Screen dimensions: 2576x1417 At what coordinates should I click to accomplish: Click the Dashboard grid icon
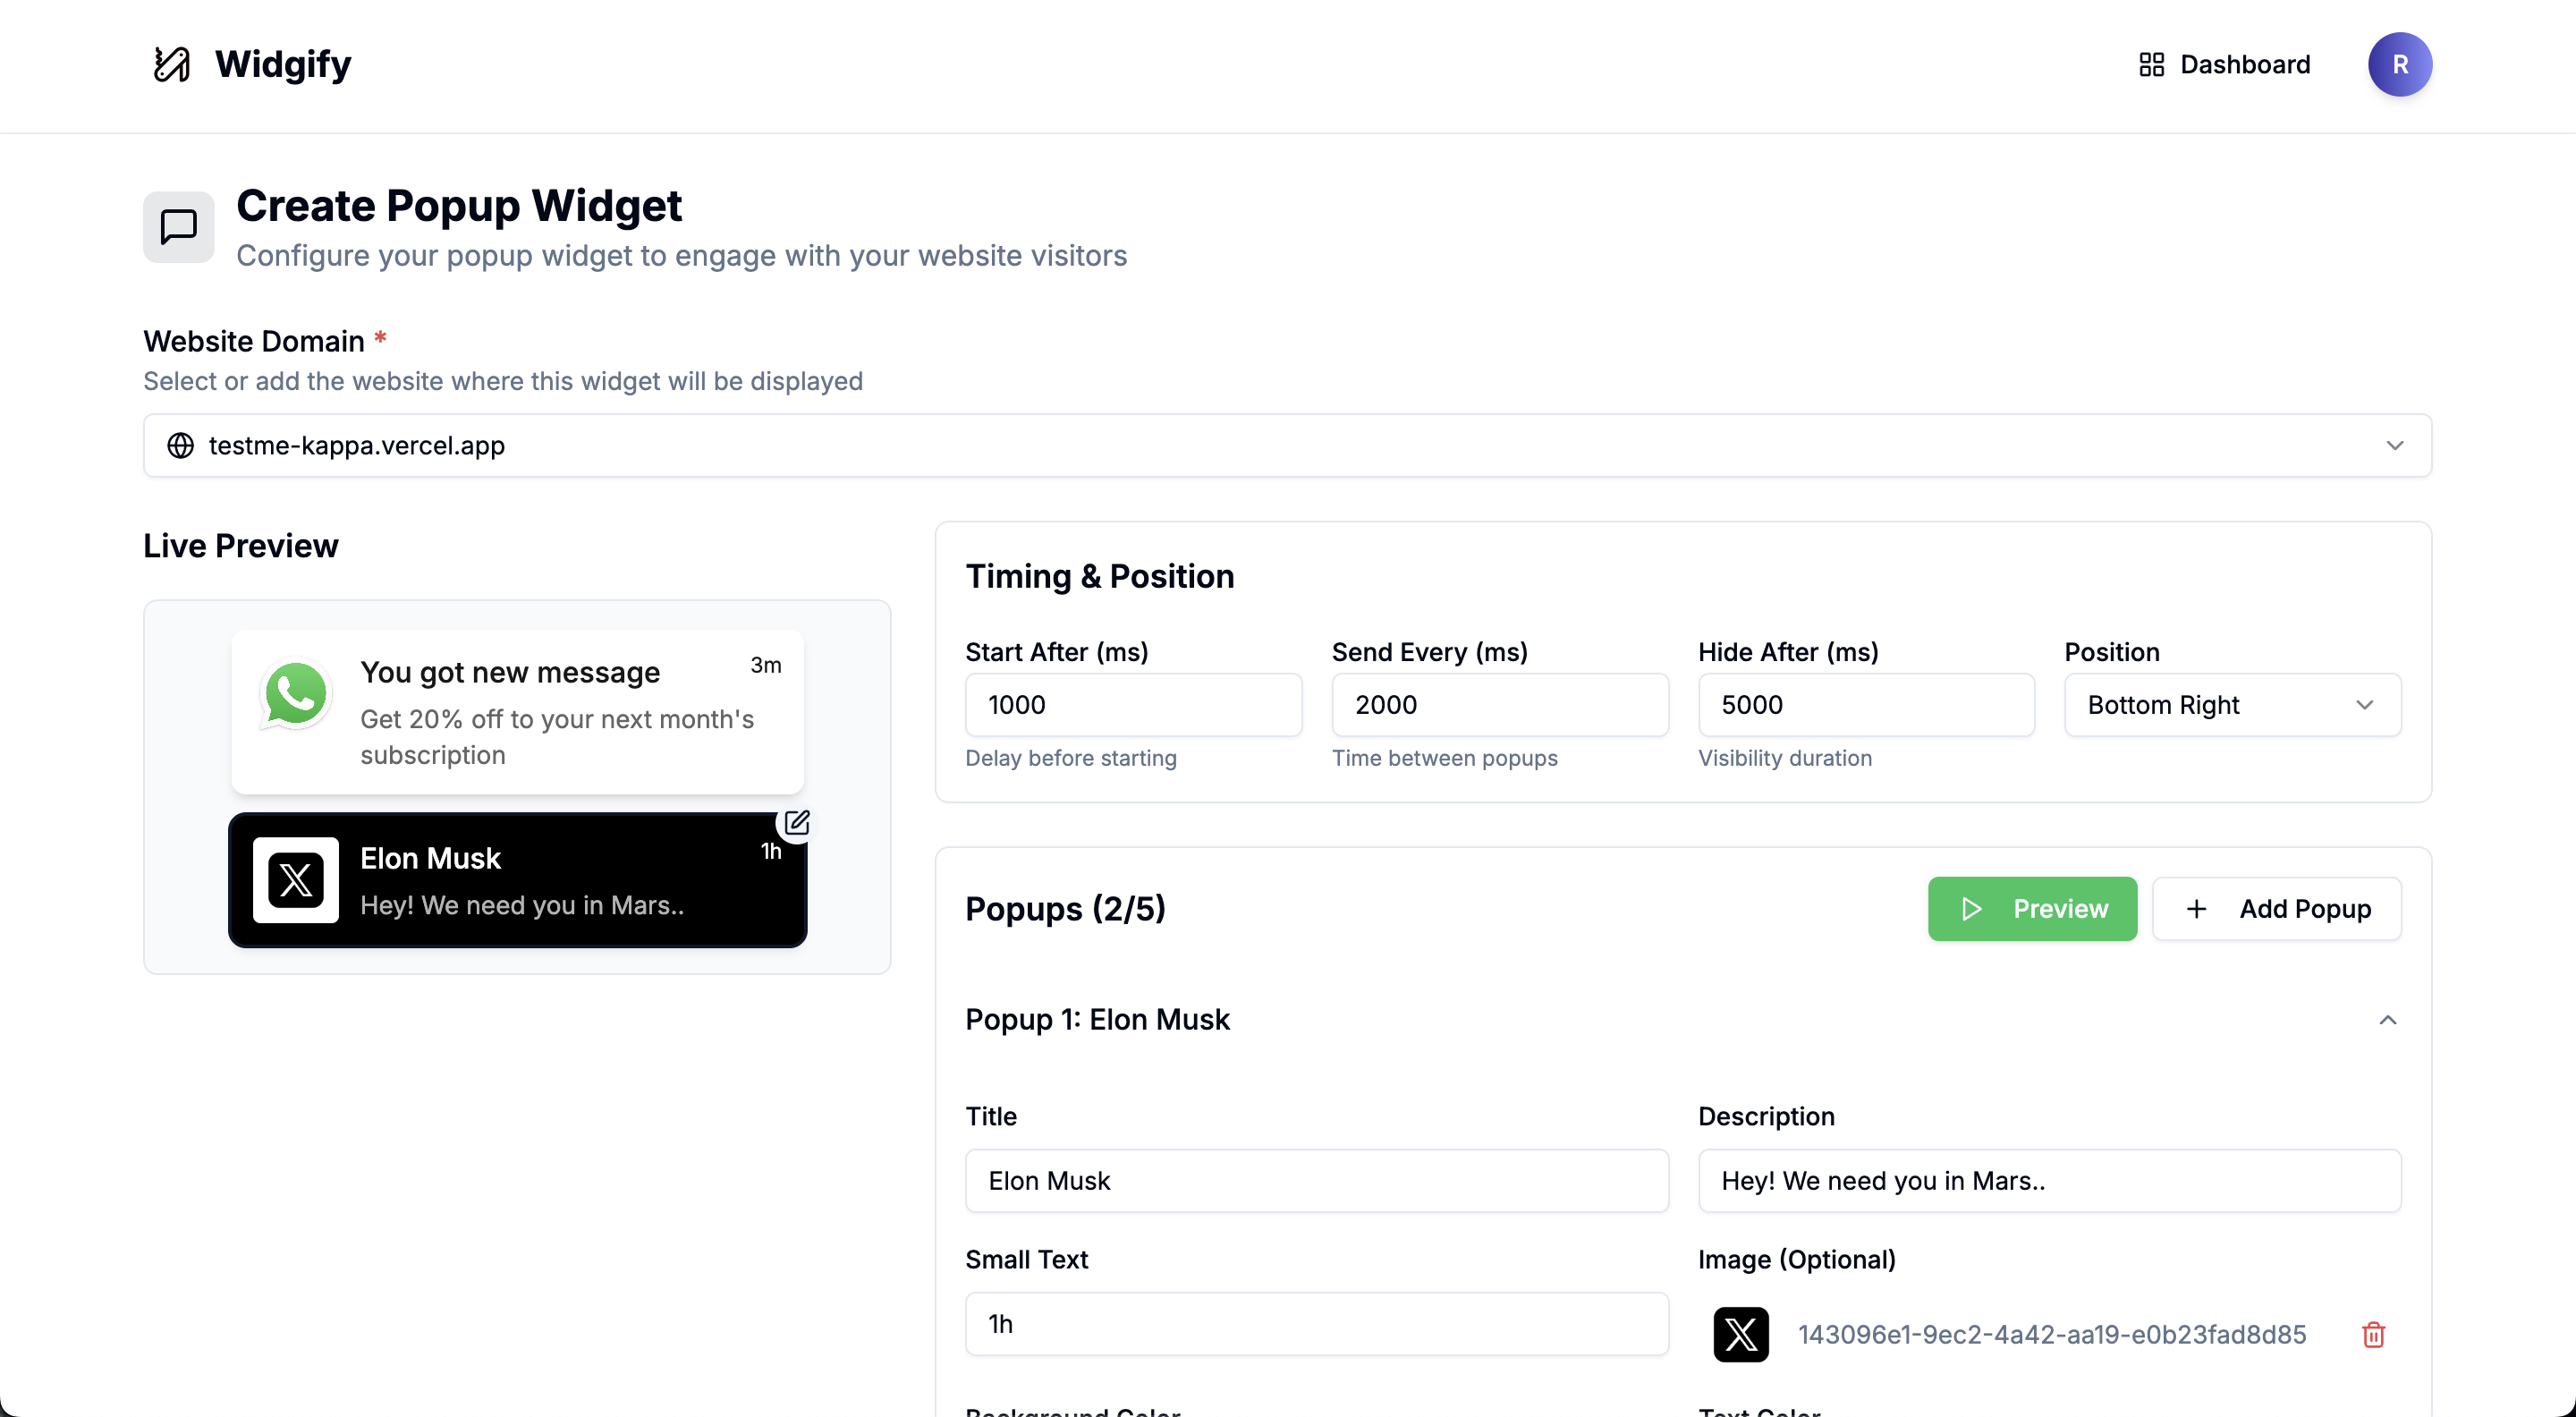coord(2151,65)
